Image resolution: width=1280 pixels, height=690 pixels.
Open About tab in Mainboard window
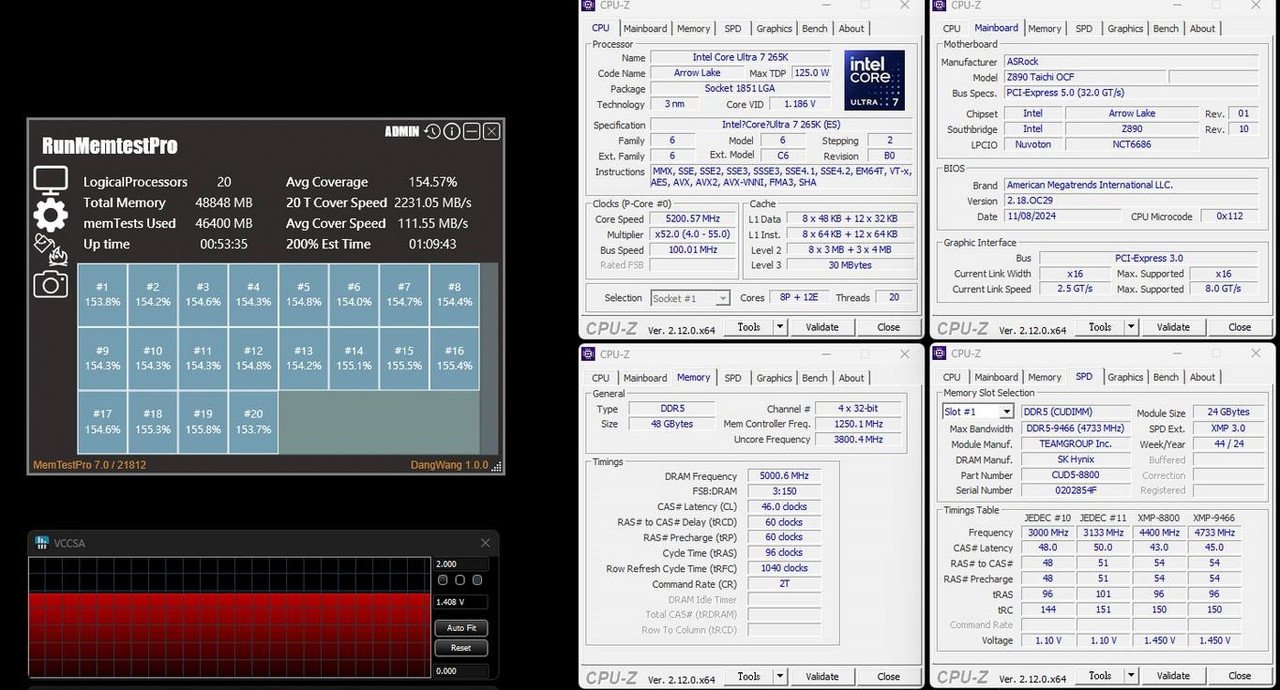pos(1203,29)
